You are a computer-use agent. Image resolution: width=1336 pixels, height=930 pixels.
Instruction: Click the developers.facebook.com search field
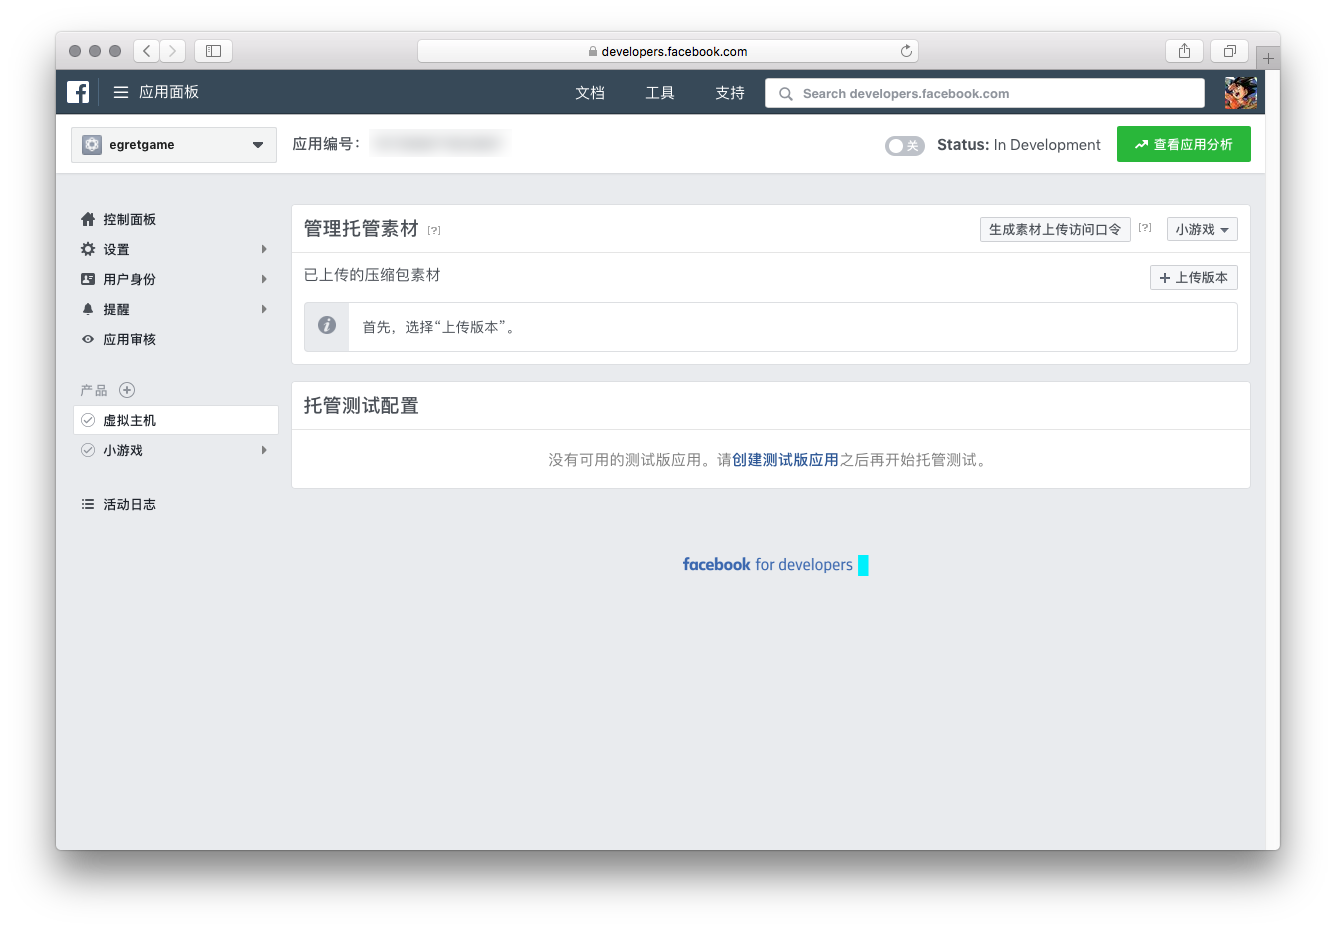click(x=985, y=93)
